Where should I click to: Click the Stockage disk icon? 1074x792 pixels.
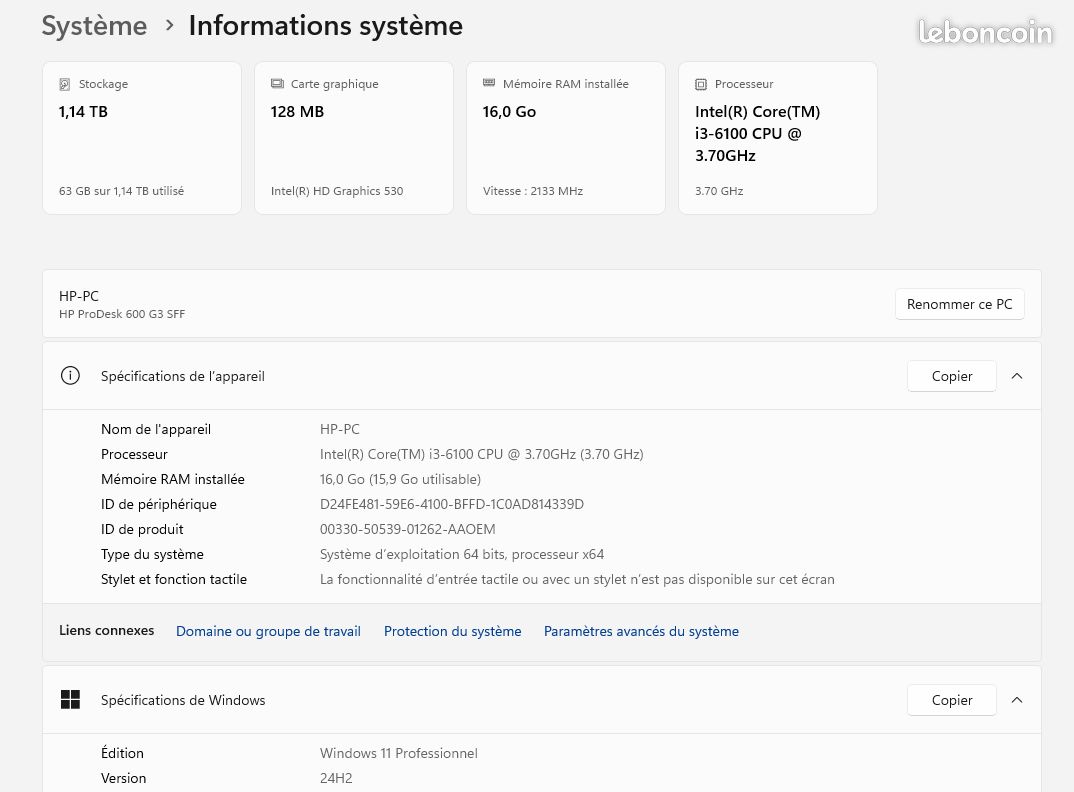tap(64, 84)
